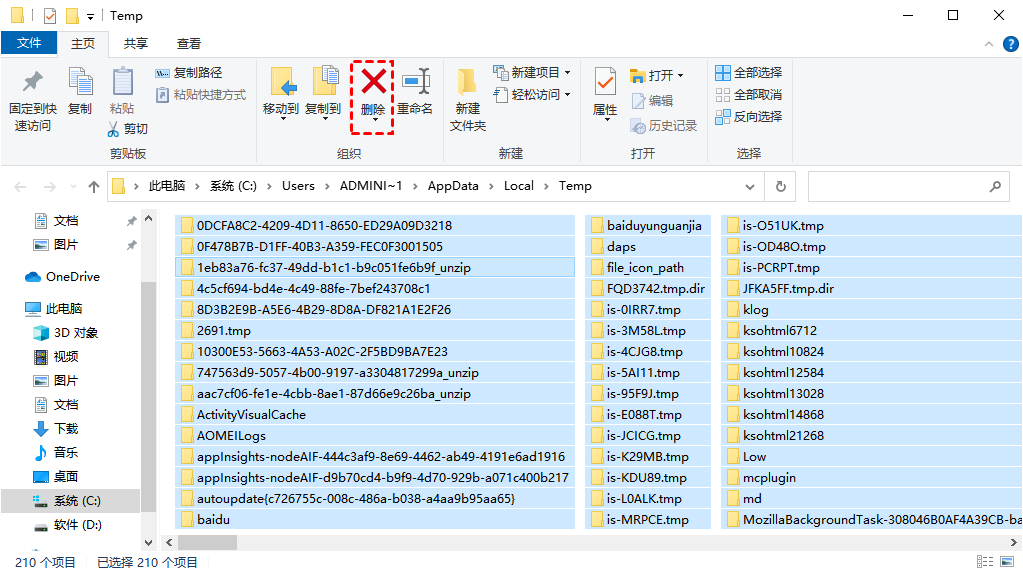This screenshot has width=1023, height=575.
Task: Click Invert Selection (反向选择)
Action: (x=749, y=117)
